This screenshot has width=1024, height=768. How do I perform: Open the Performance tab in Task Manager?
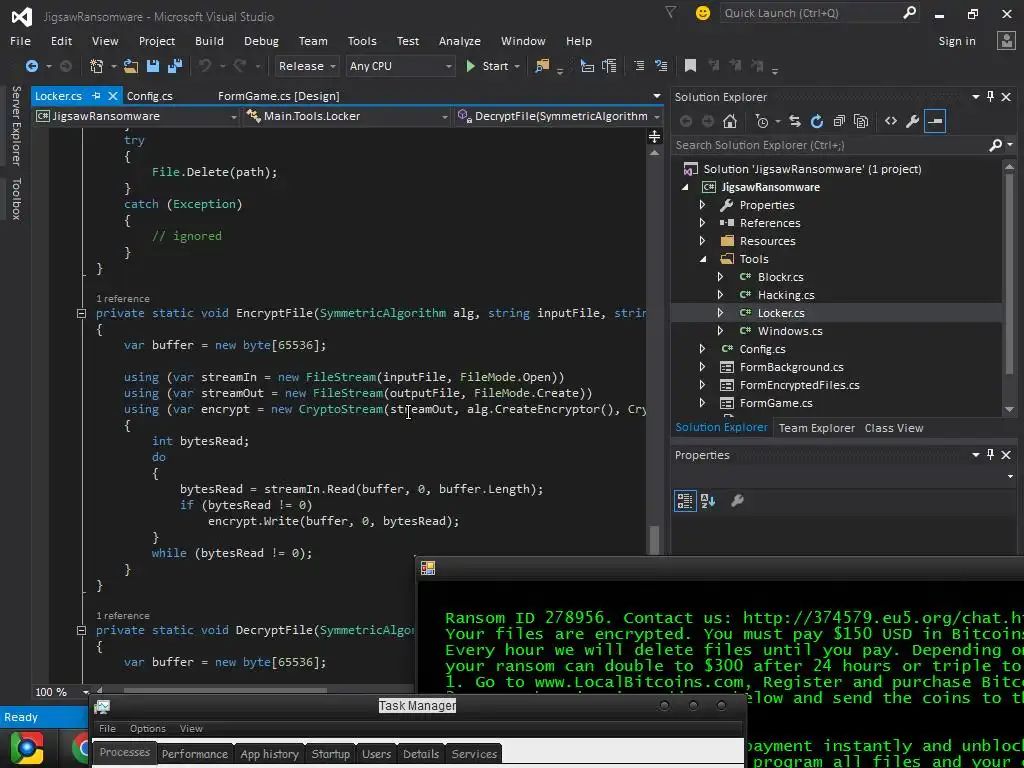point(195,754)
